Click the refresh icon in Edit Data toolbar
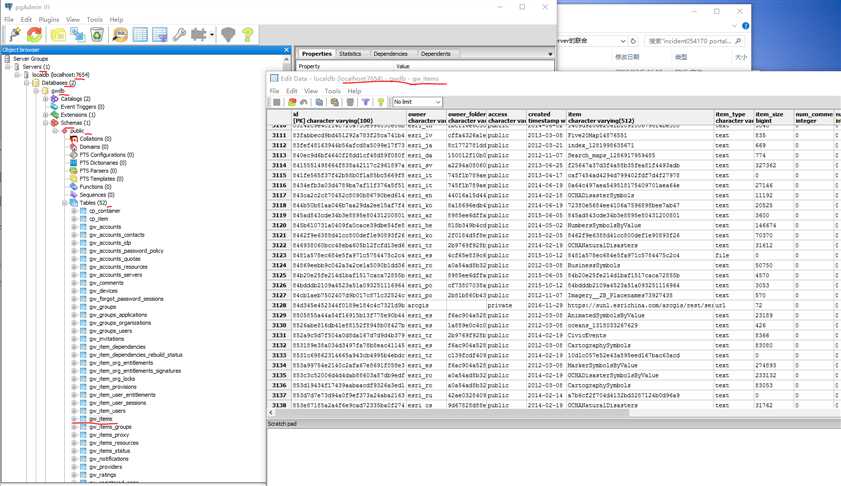 pyautogui.click(x=292, y=102)
